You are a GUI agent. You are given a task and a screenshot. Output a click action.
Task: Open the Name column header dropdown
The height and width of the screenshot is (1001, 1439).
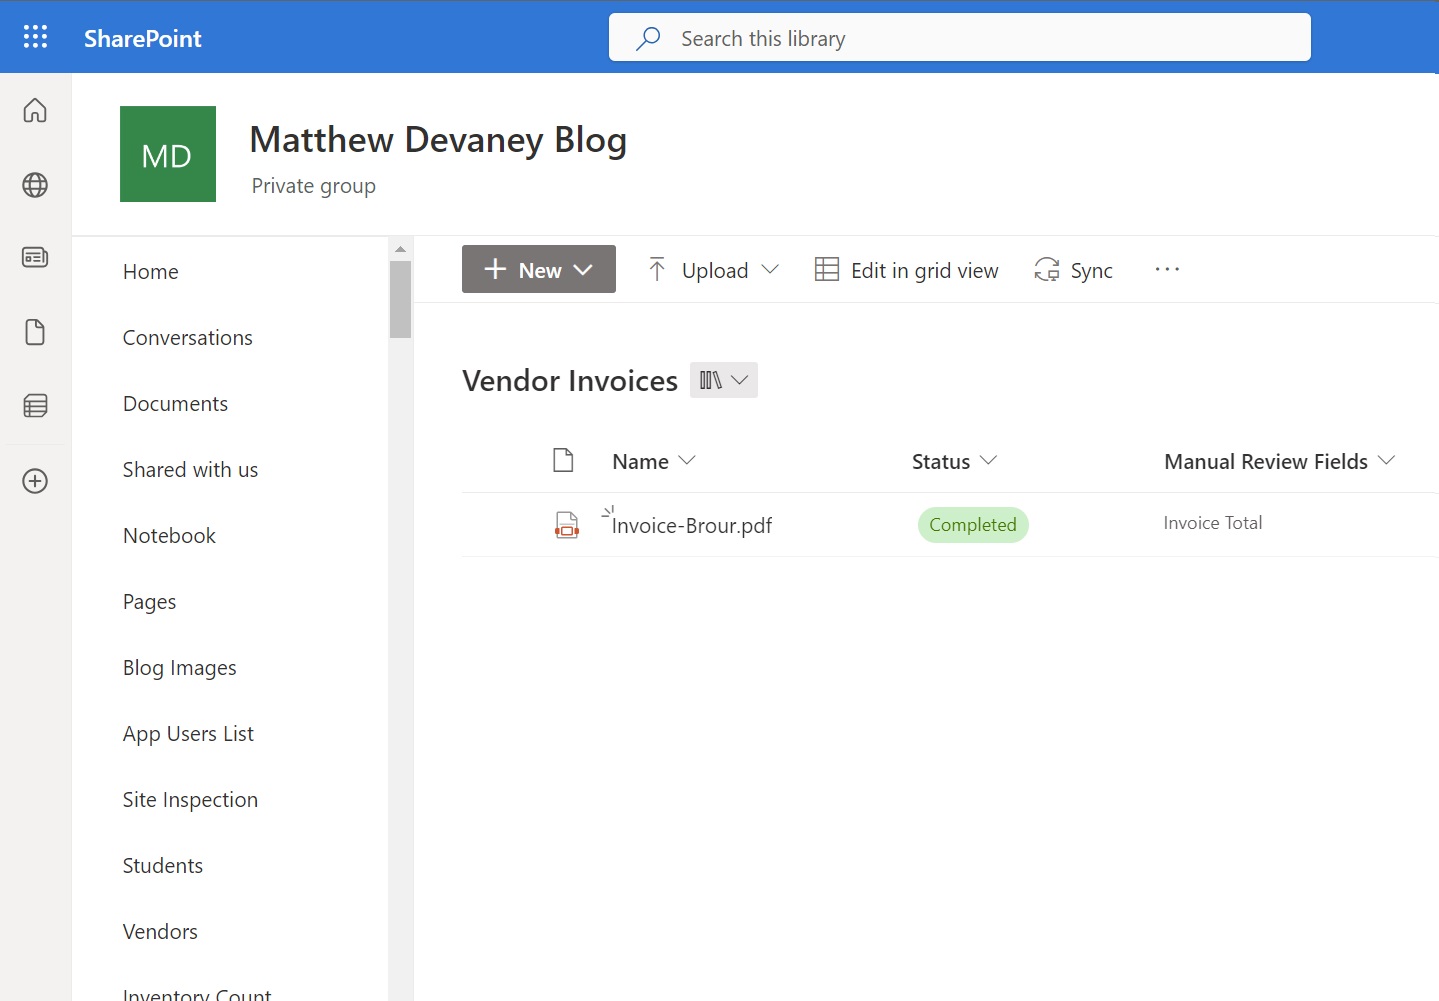689,461
